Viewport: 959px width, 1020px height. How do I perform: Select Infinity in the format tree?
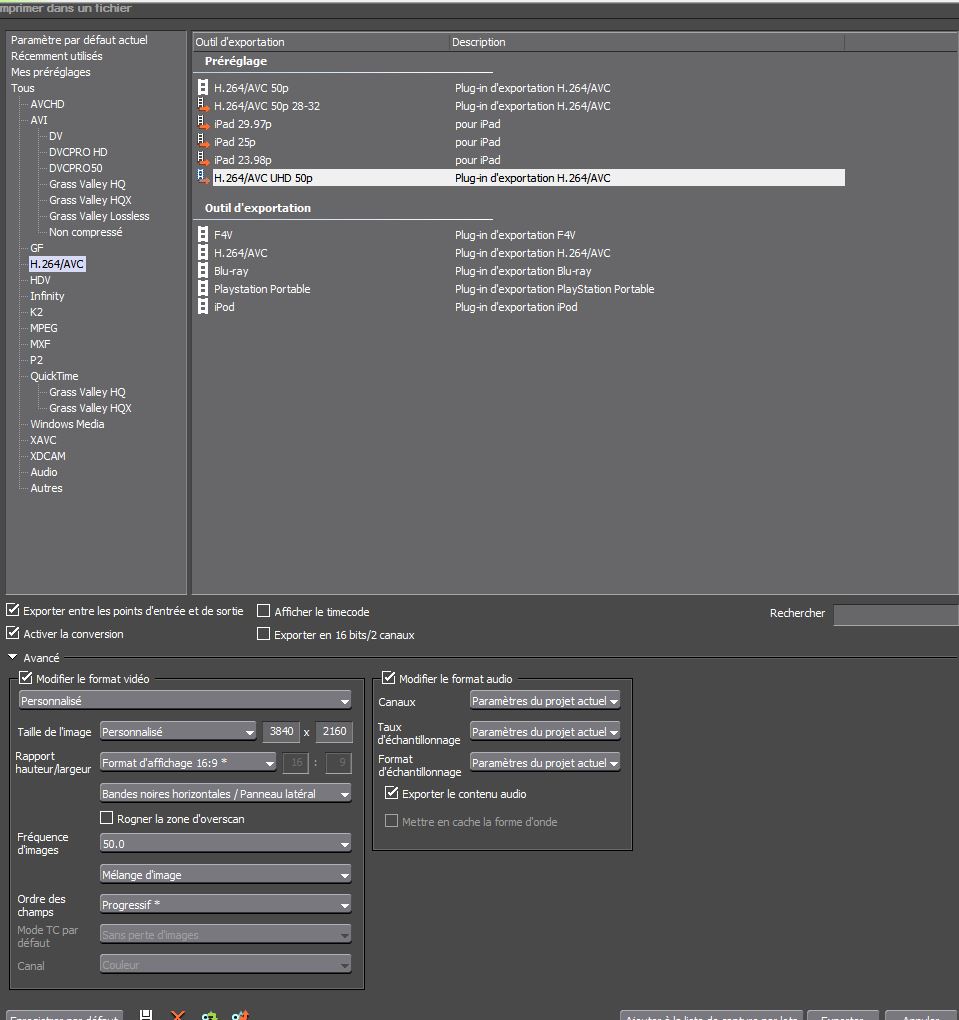(x=47, y=296)
